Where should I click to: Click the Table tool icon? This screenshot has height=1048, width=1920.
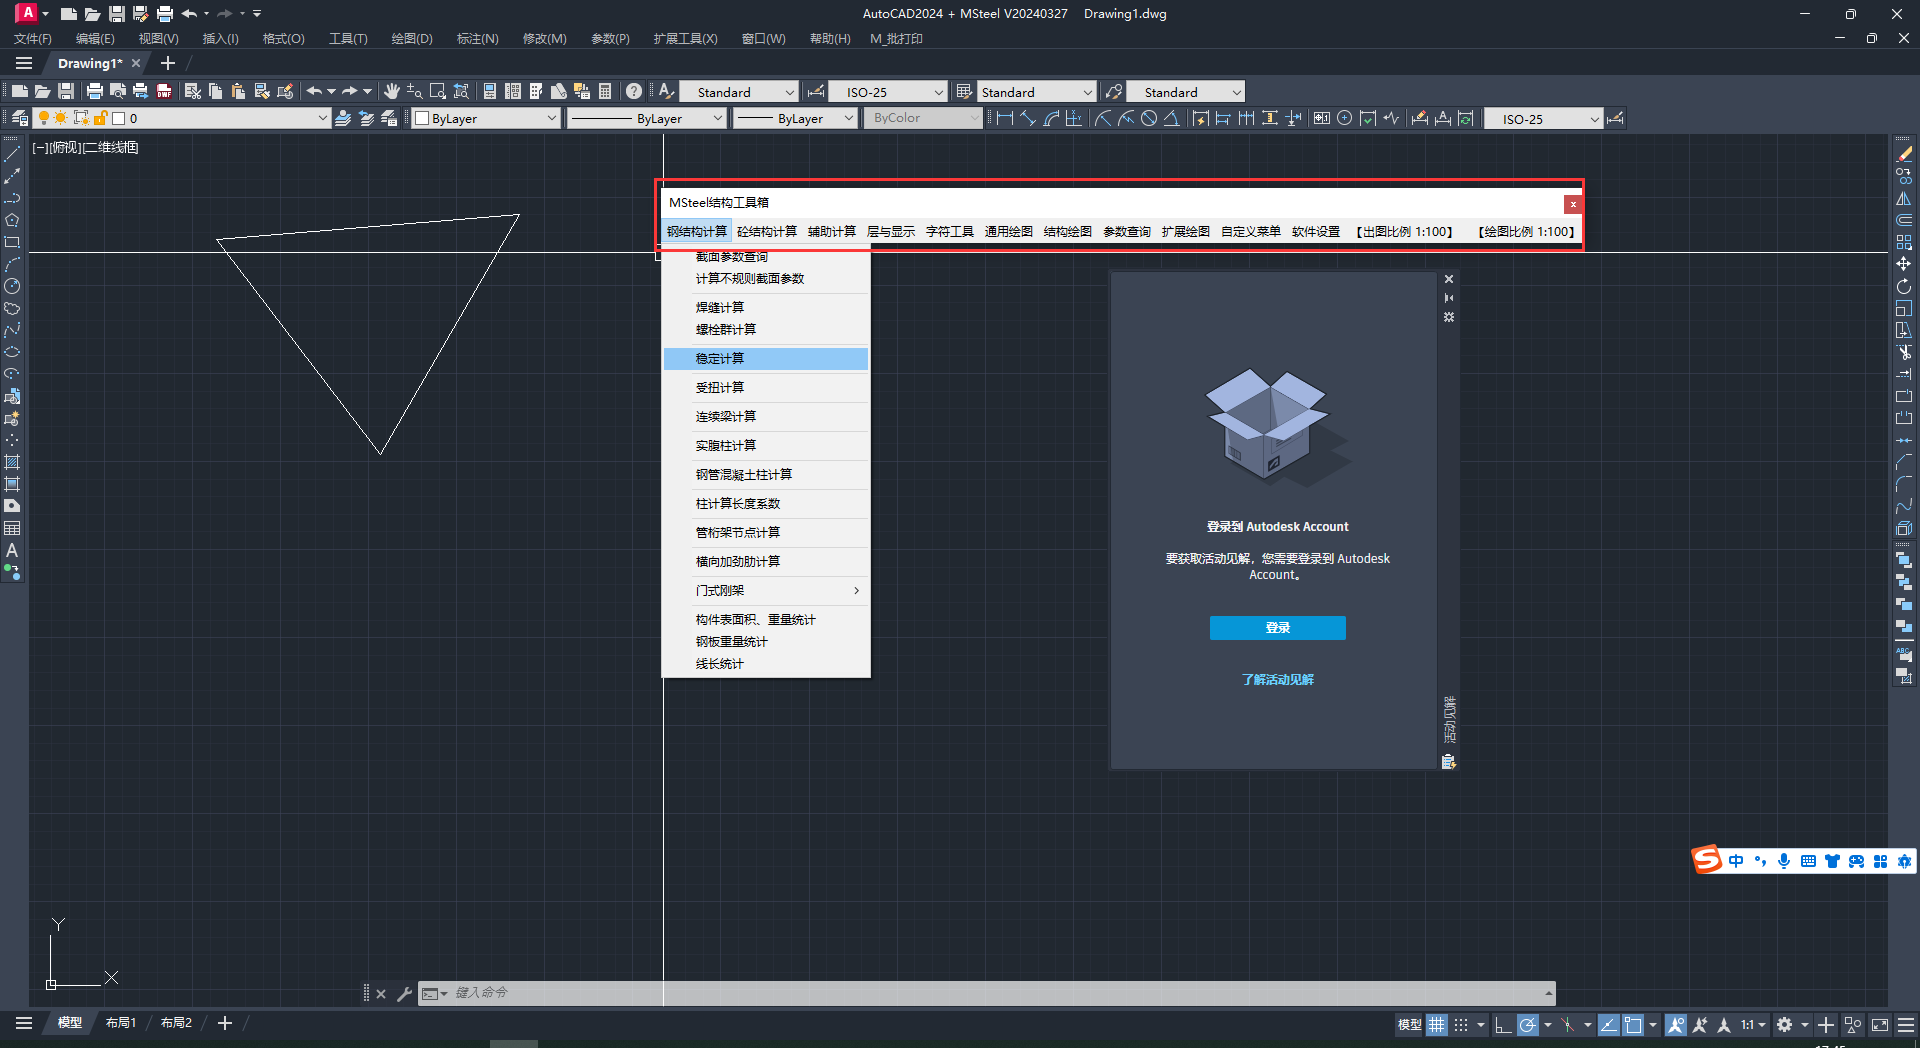point(12,528)
